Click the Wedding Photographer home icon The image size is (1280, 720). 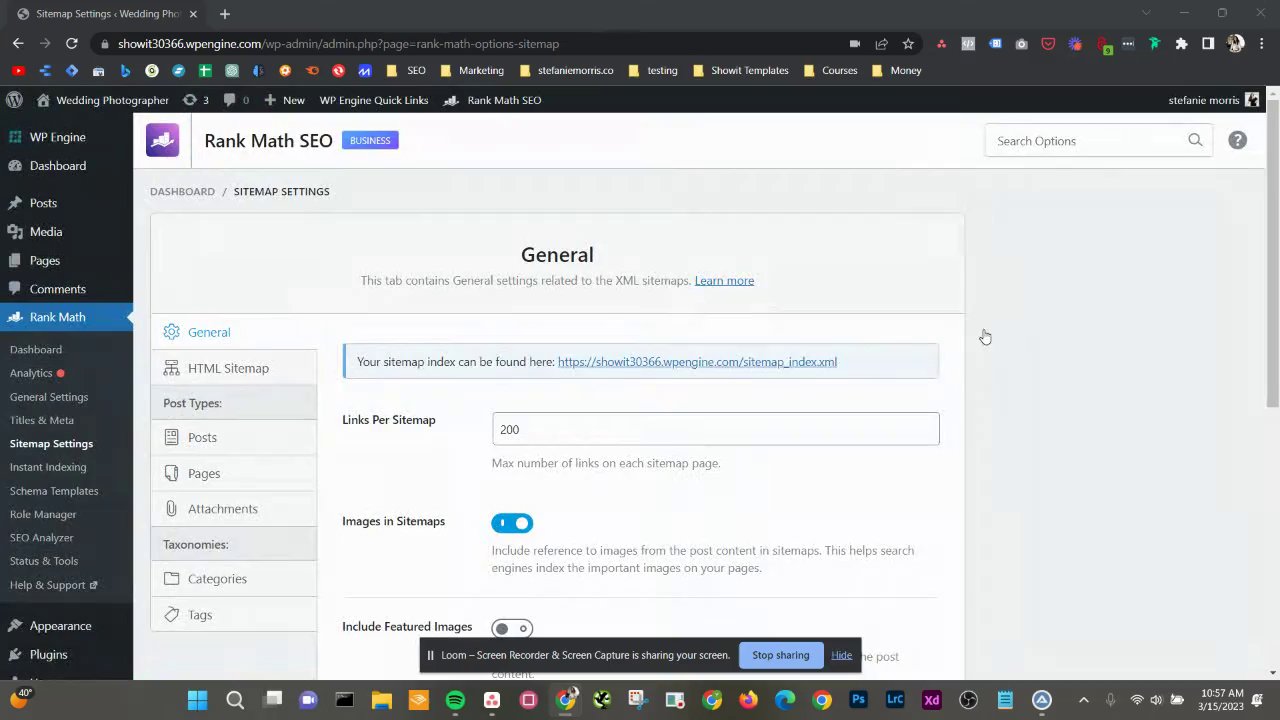pyautogui.click(x=43, y=100)
